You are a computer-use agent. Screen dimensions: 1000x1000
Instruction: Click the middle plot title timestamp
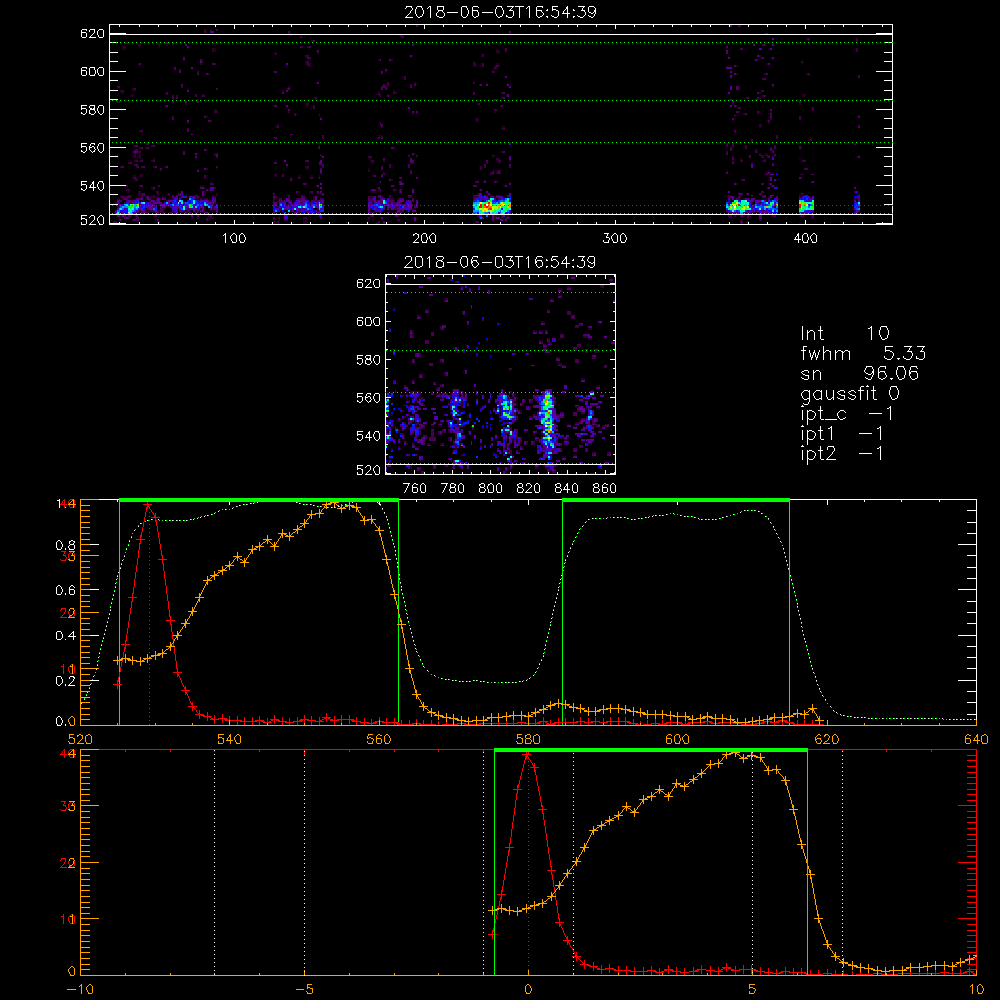click(501, 262)
